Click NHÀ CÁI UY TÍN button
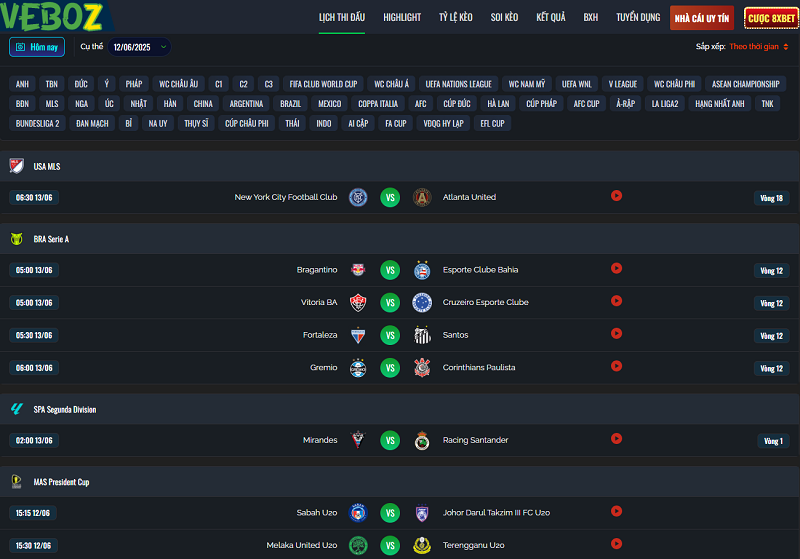 pos(702,18)
